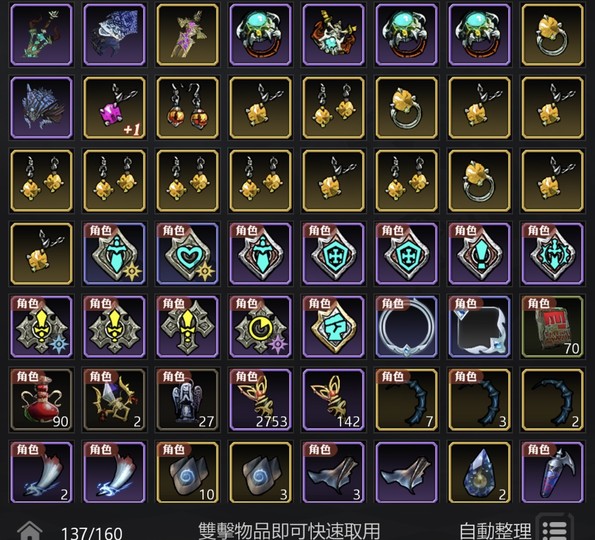Select the cyan heart emblem badge
Viewport: 595px width, 540px height.
pos(187,253)
